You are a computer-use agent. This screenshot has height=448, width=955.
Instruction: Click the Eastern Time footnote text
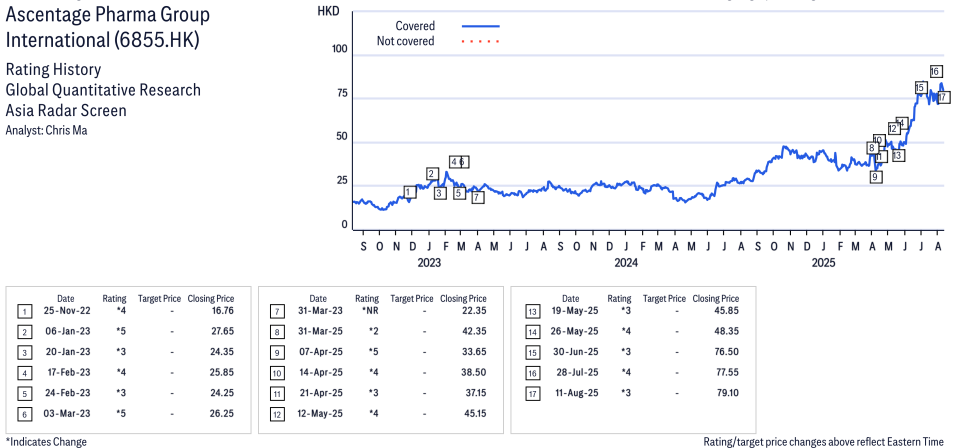click(823, 441)
